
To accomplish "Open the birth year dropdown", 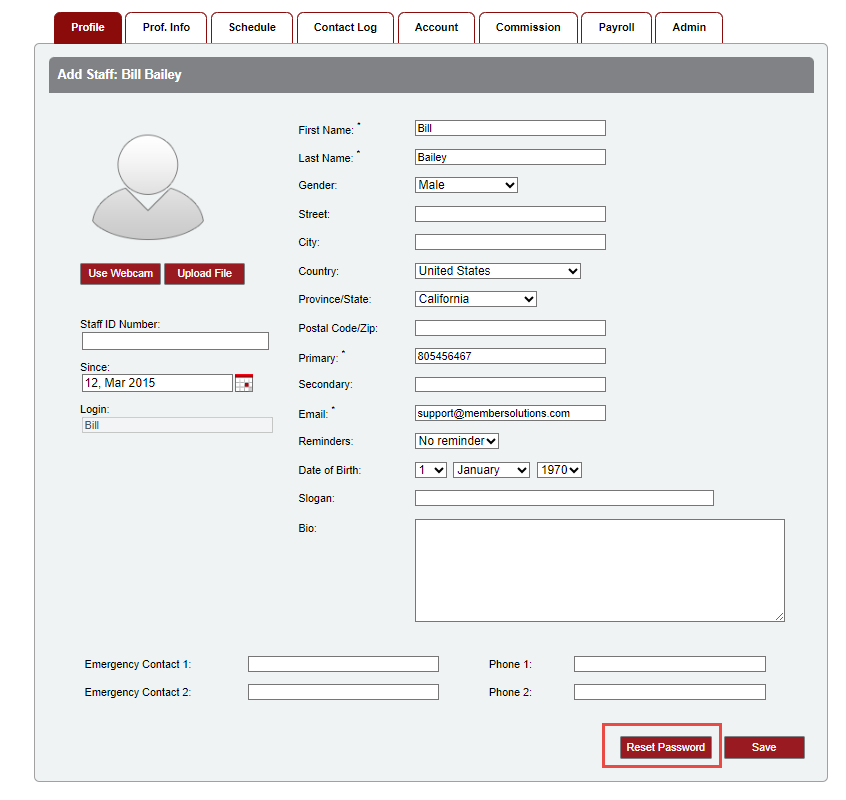I will click(x=559, y=470).
